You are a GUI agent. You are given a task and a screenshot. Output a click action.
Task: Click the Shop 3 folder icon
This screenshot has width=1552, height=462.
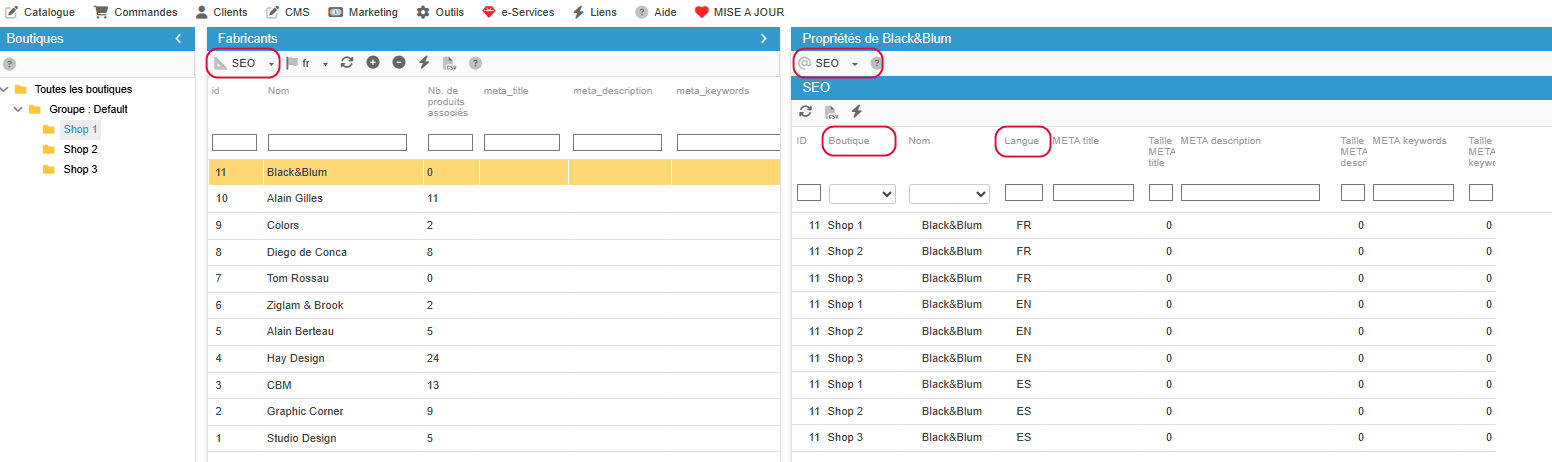[49, 169]
